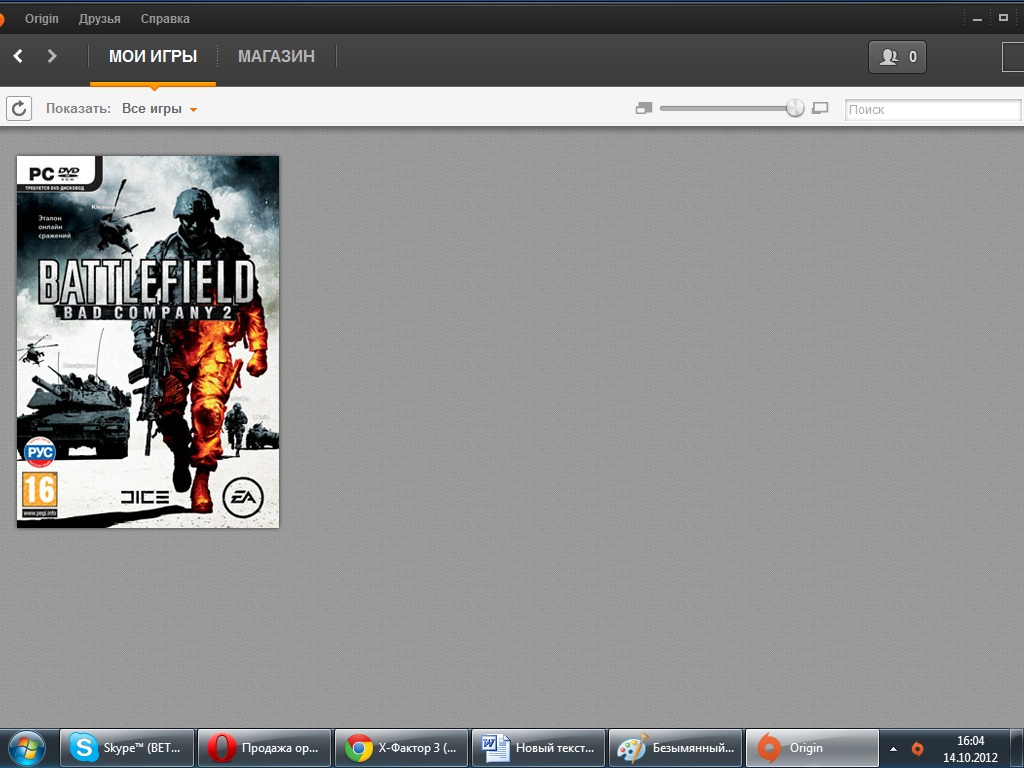Maximize the Origin window
1024x768 pixels.
coord(1003,18)
